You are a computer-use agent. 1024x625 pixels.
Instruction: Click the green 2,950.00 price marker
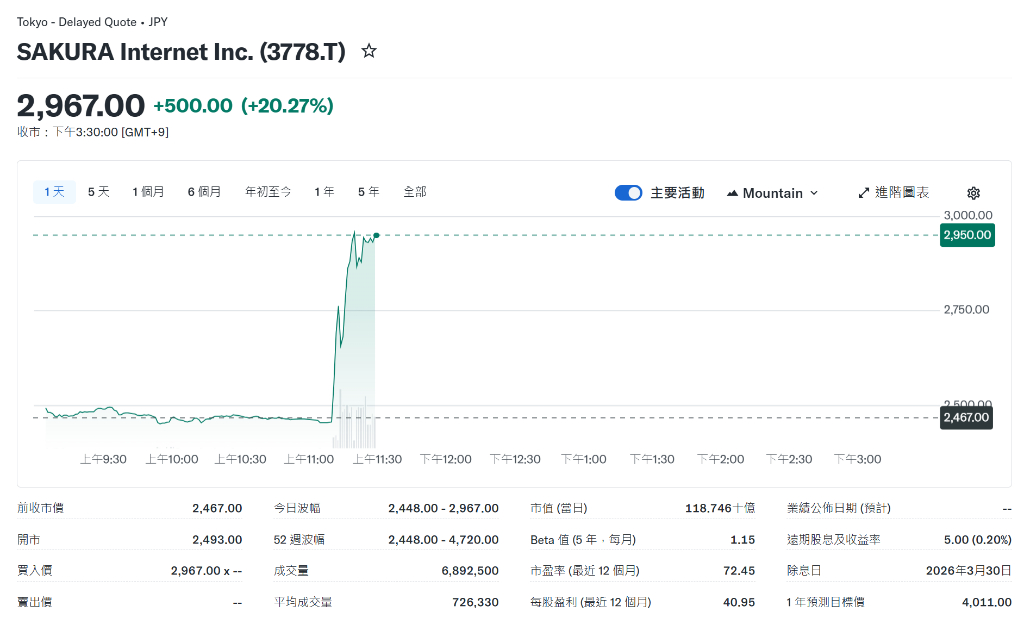coord(966,235)
